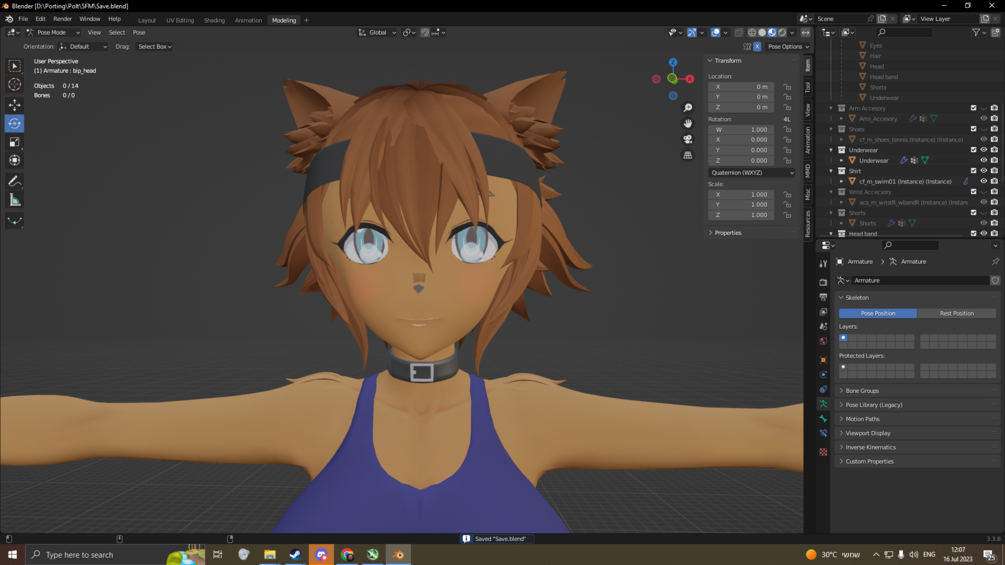Switch to solid viewport shading
This screenshot has height=565, width=1005.
point(762,32)
